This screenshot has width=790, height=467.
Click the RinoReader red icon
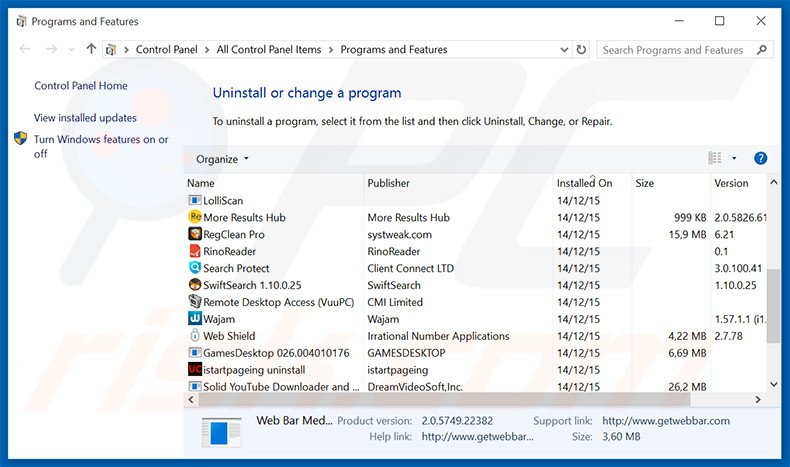194,251
